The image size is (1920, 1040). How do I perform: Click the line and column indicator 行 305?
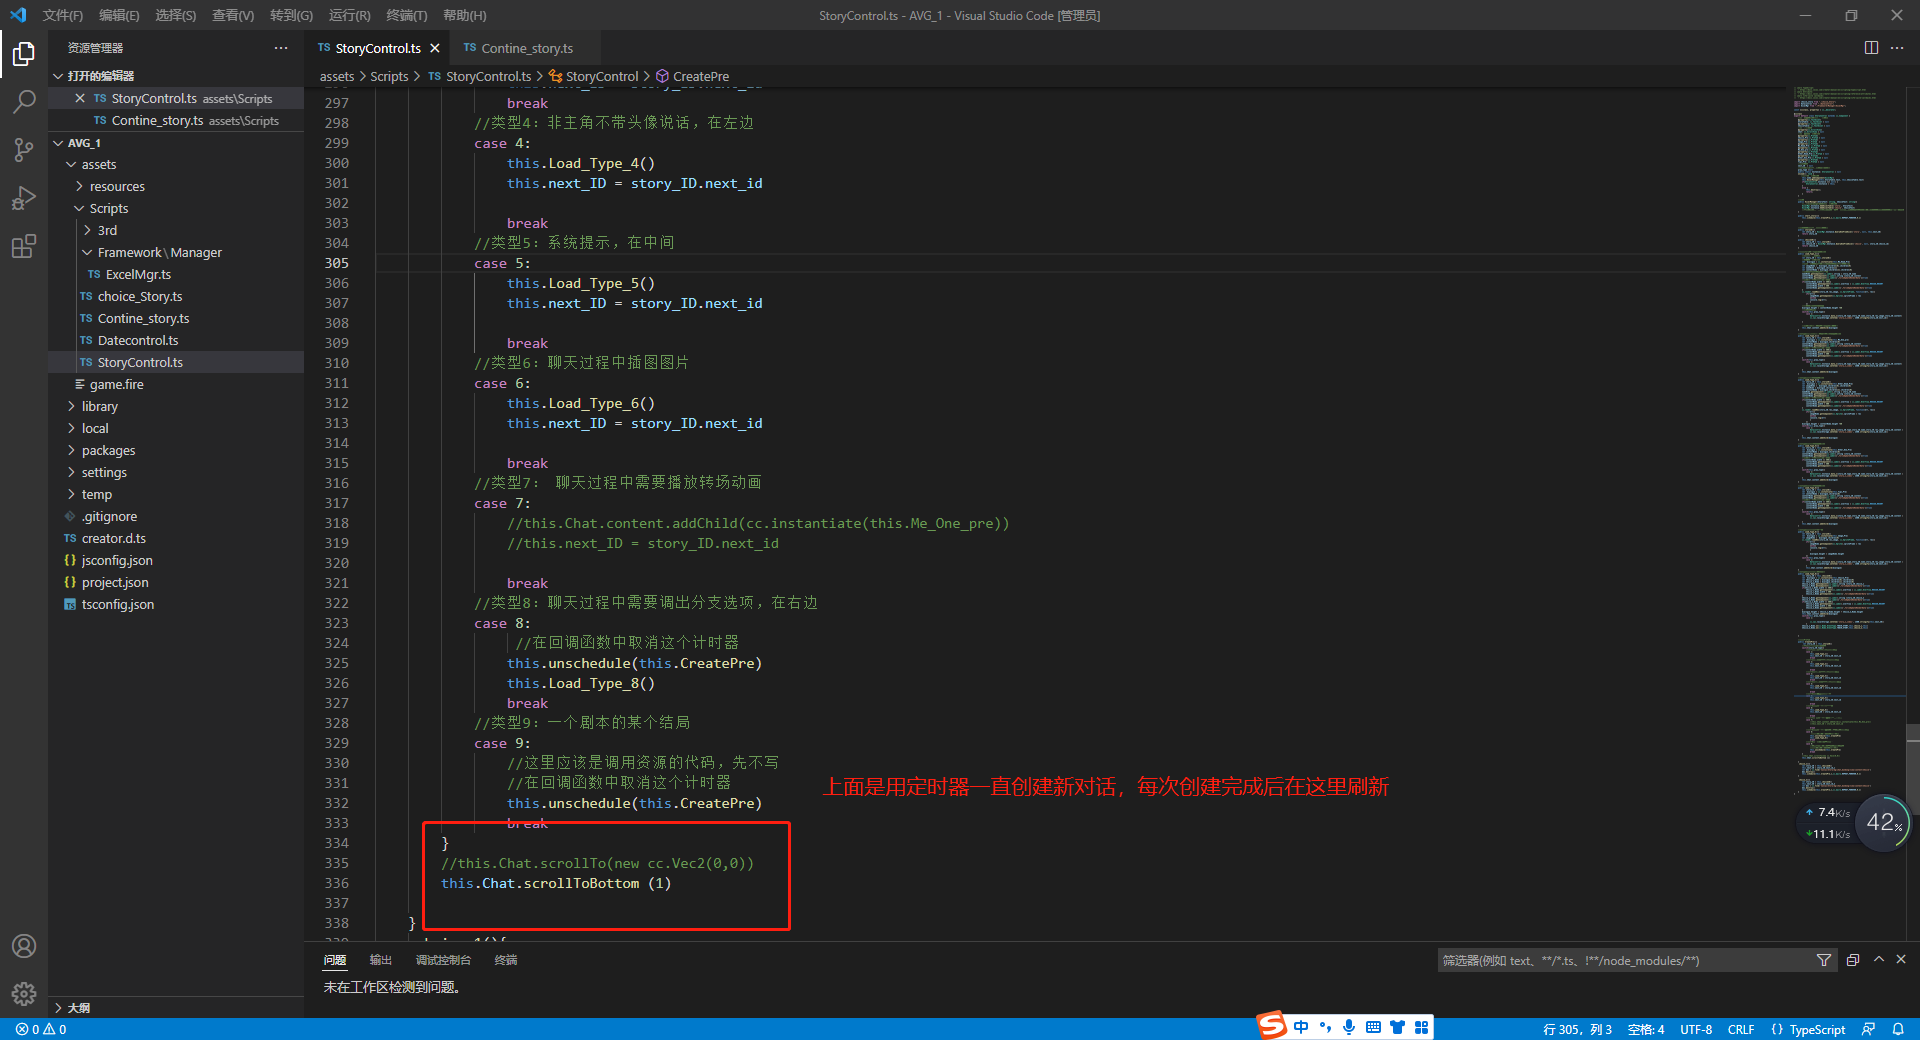point(1577,1029)
